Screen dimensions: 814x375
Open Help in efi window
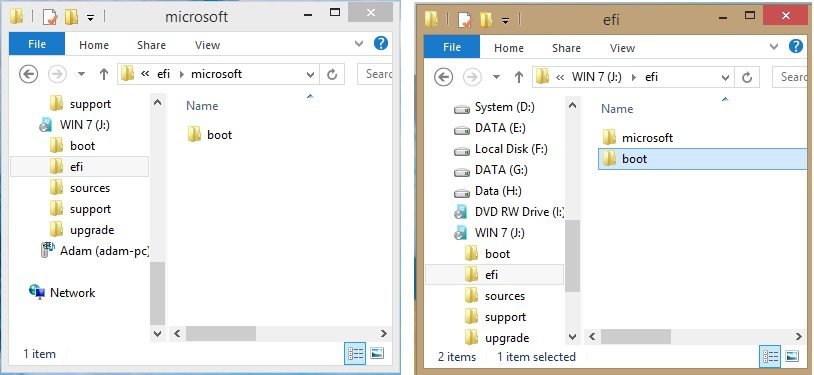(x=796, y=46)
